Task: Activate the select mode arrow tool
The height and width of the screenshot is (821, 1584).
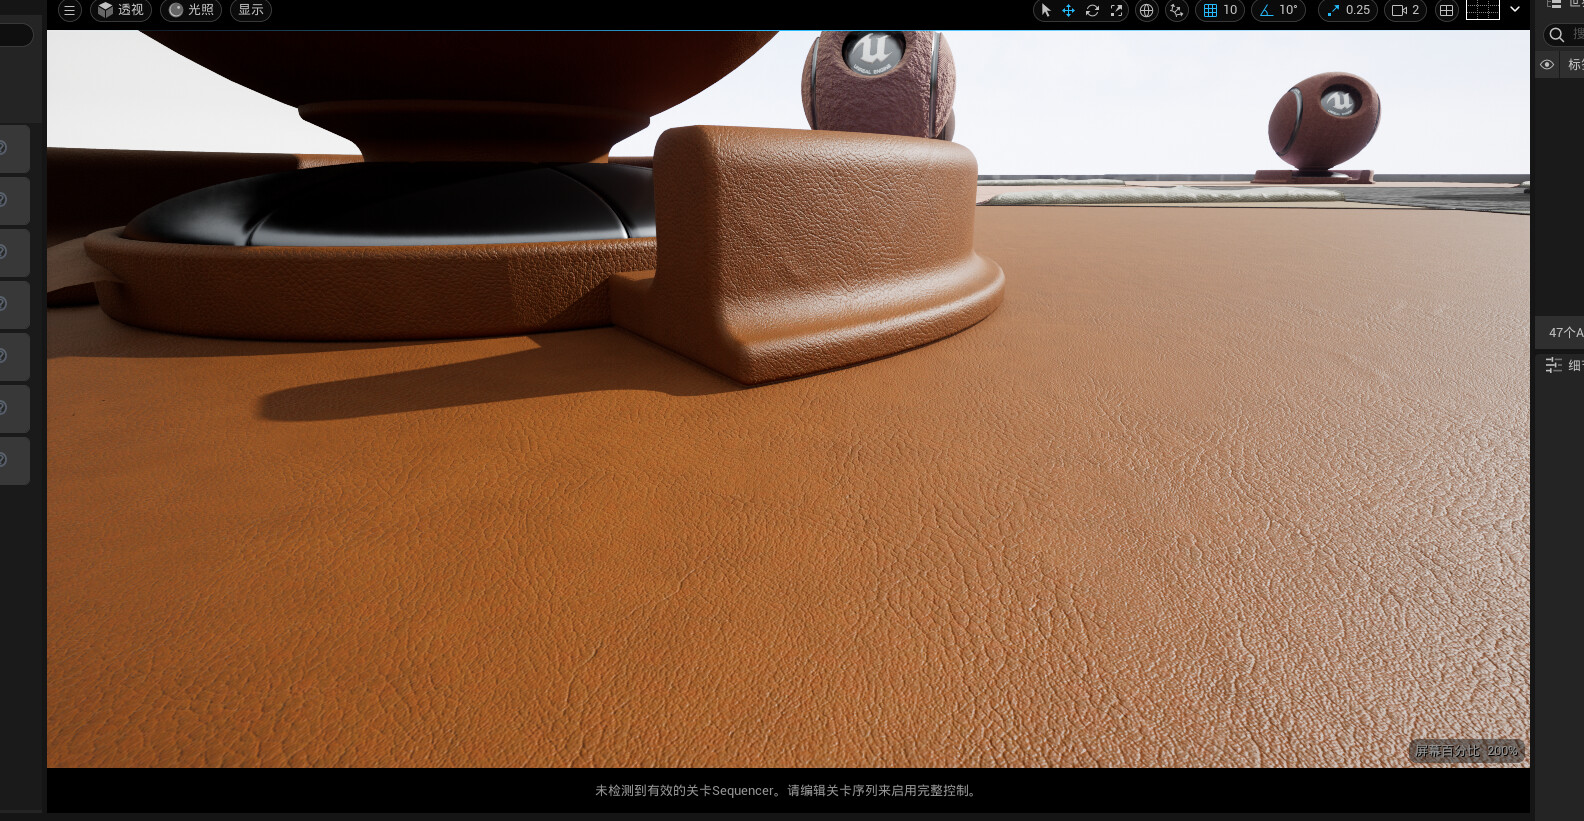Action: 1046,10
